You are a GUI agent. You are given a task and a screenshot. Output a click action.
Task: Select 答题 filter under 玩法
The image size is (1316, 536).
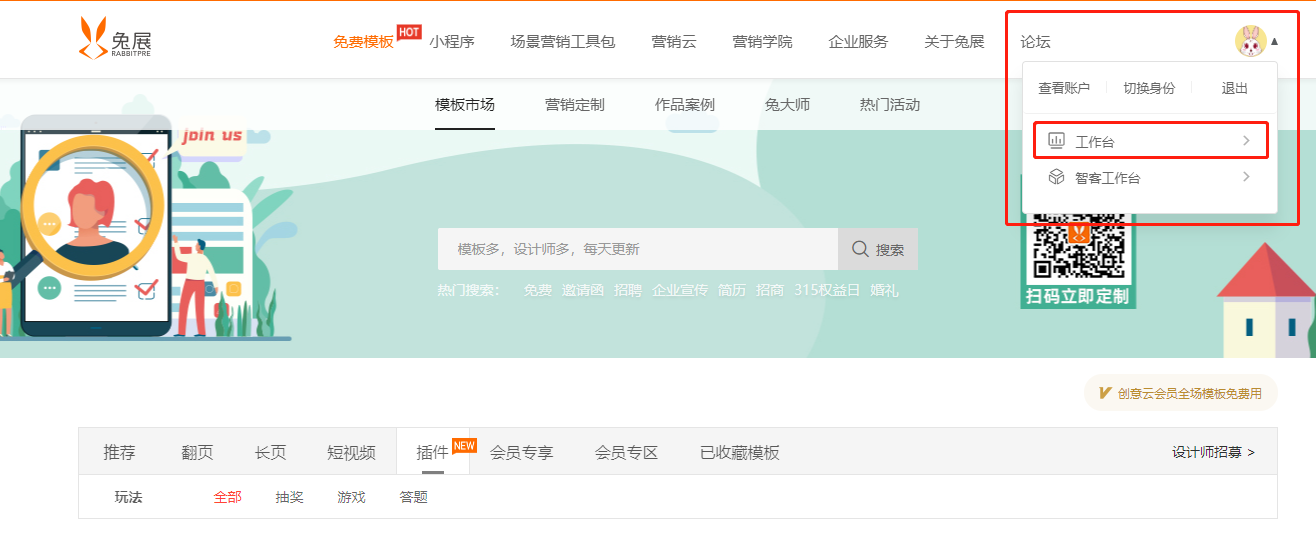pos(413,496)
